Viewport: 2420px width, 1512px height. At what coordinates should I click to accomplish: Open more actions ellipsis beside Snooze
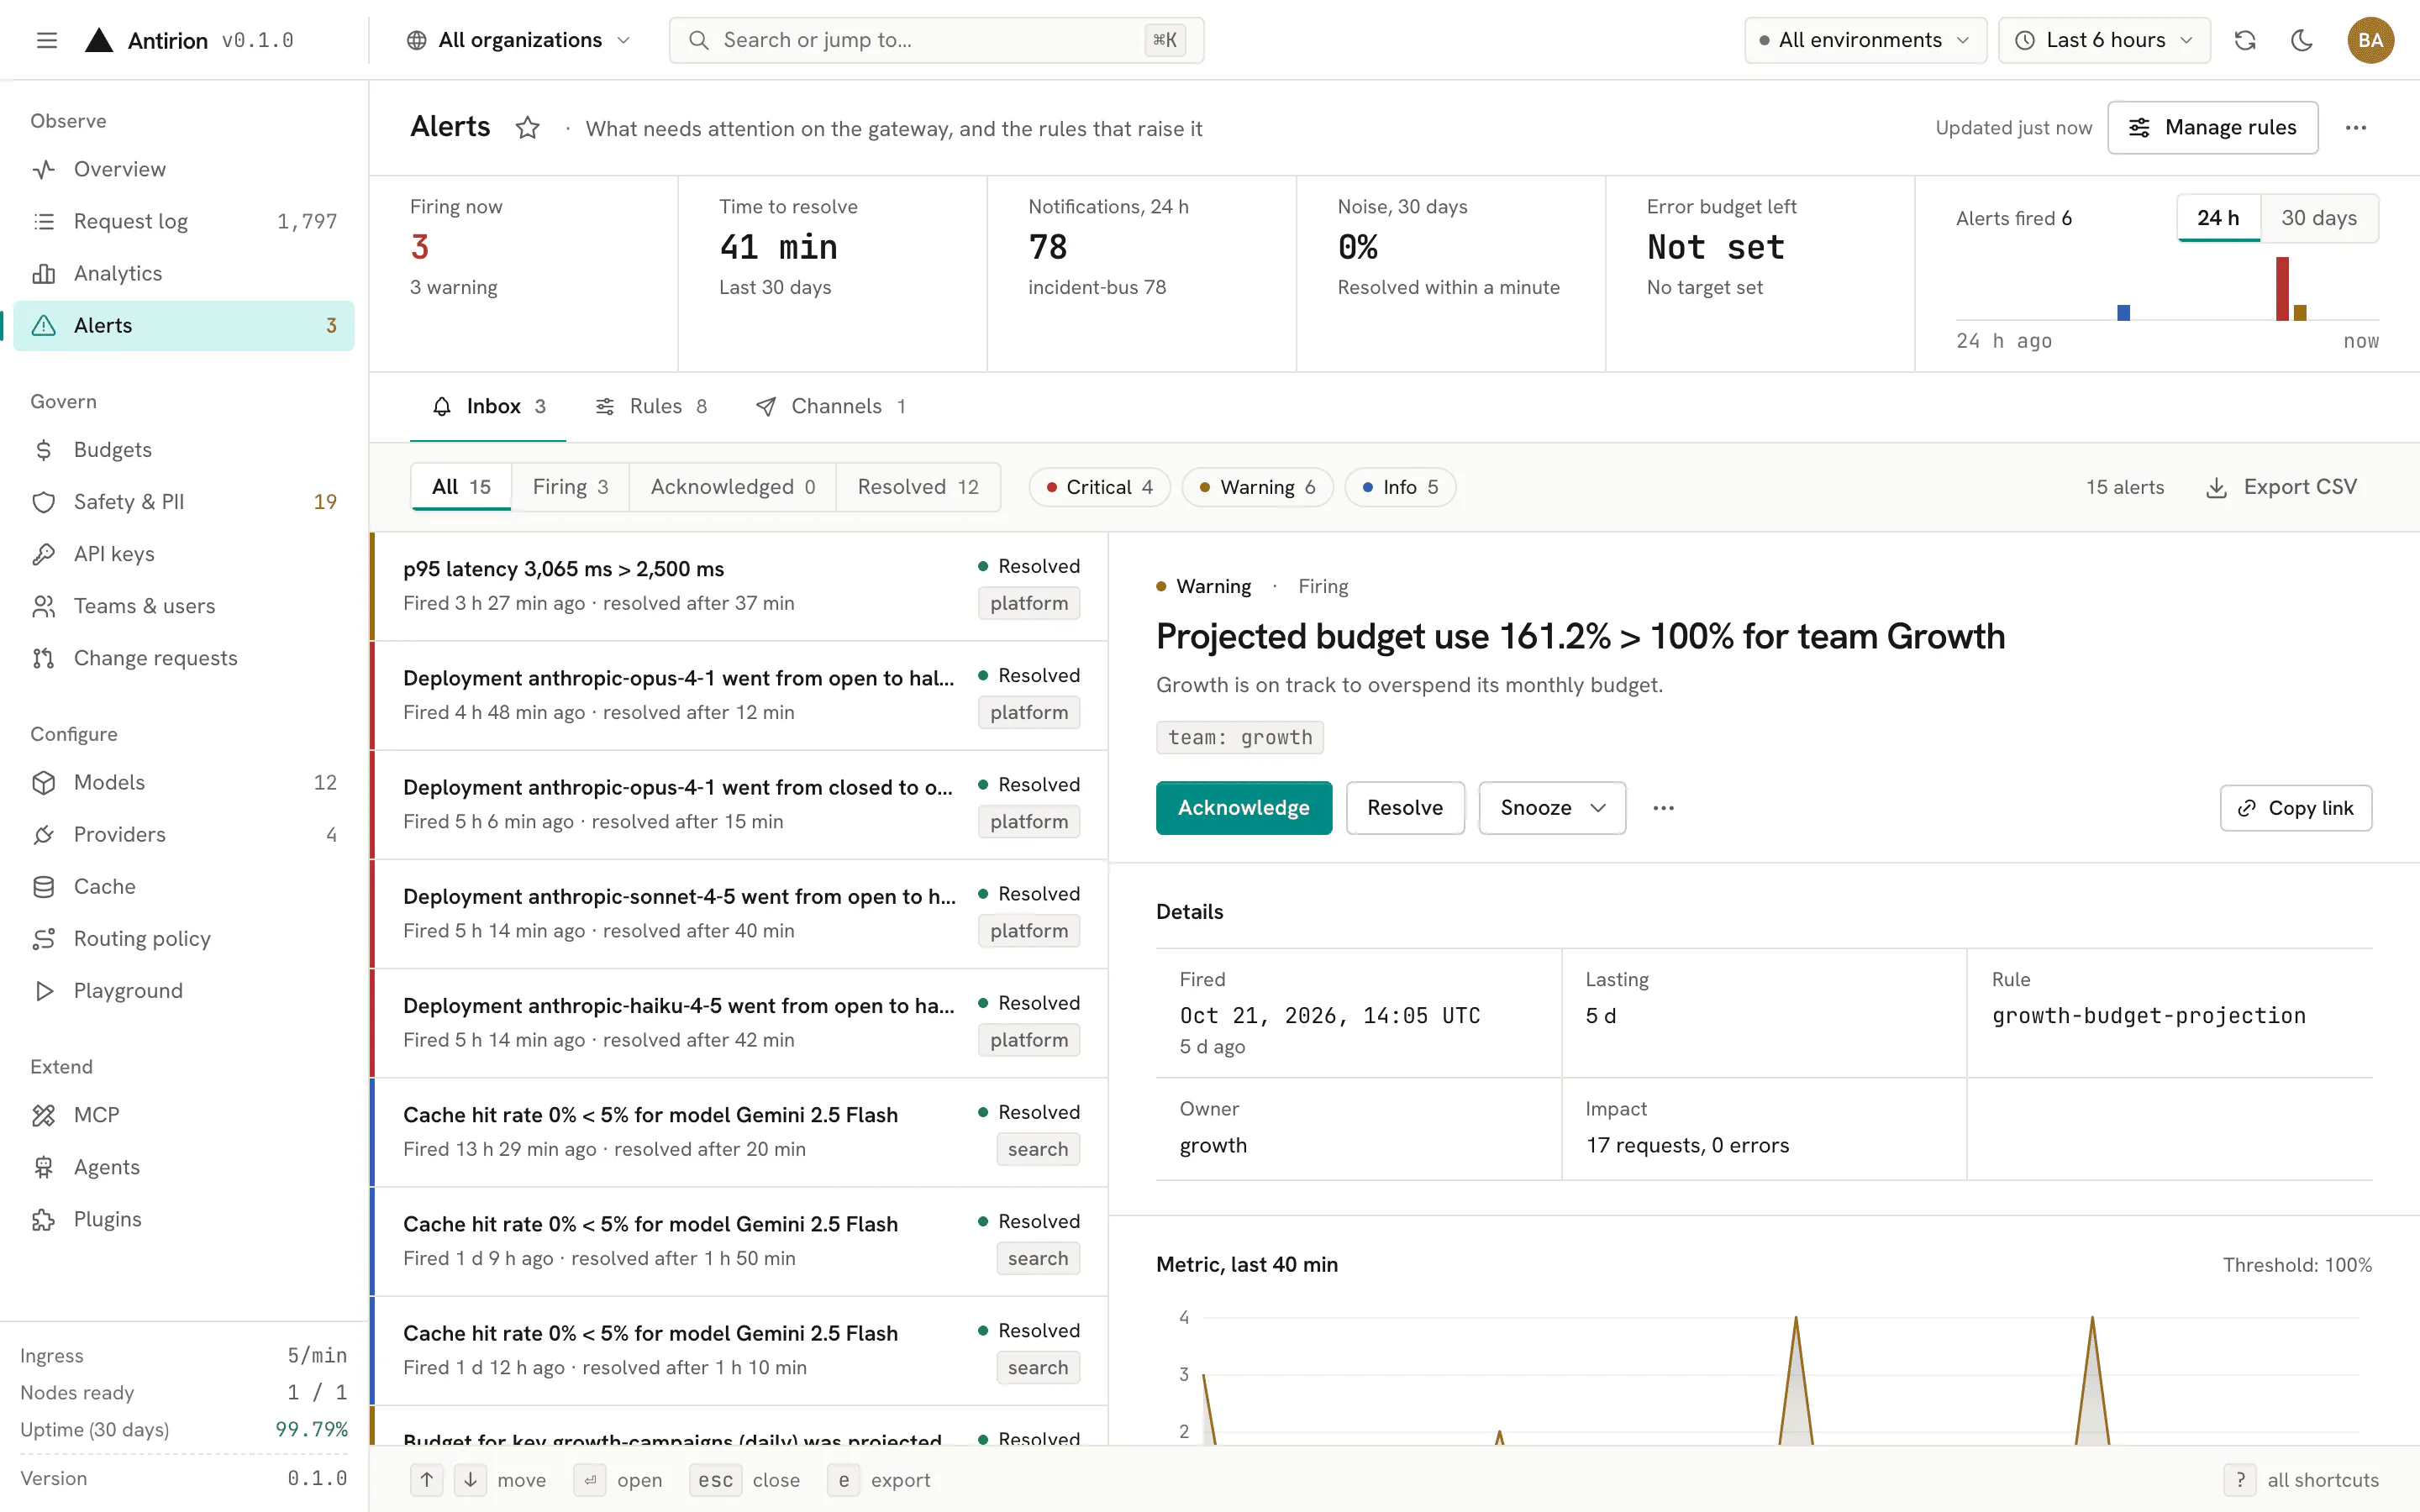(1663, 808)
